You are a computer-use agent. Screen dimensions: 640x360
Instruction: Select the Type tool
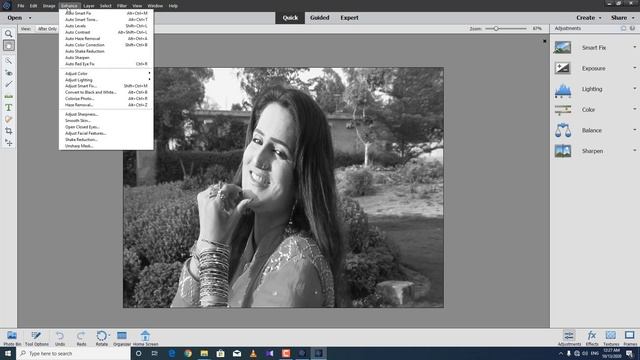point(9,108)
